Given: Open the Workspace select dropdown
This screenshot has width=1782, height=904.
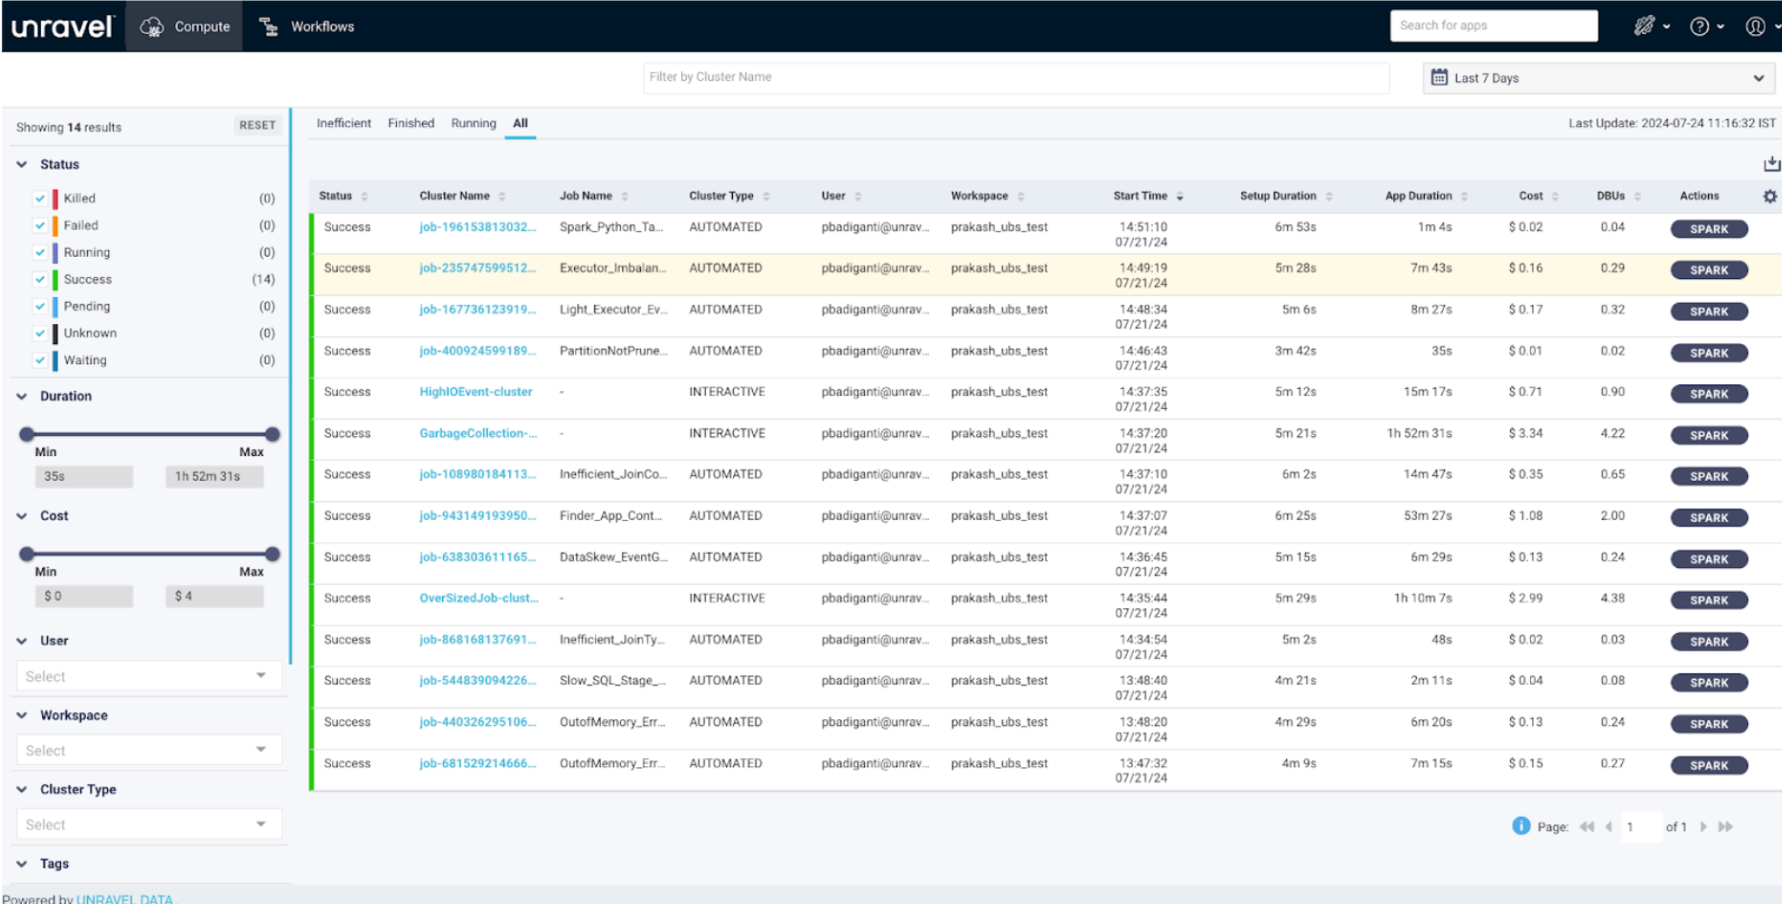Looking at the screenshot, I should [148, 750].
